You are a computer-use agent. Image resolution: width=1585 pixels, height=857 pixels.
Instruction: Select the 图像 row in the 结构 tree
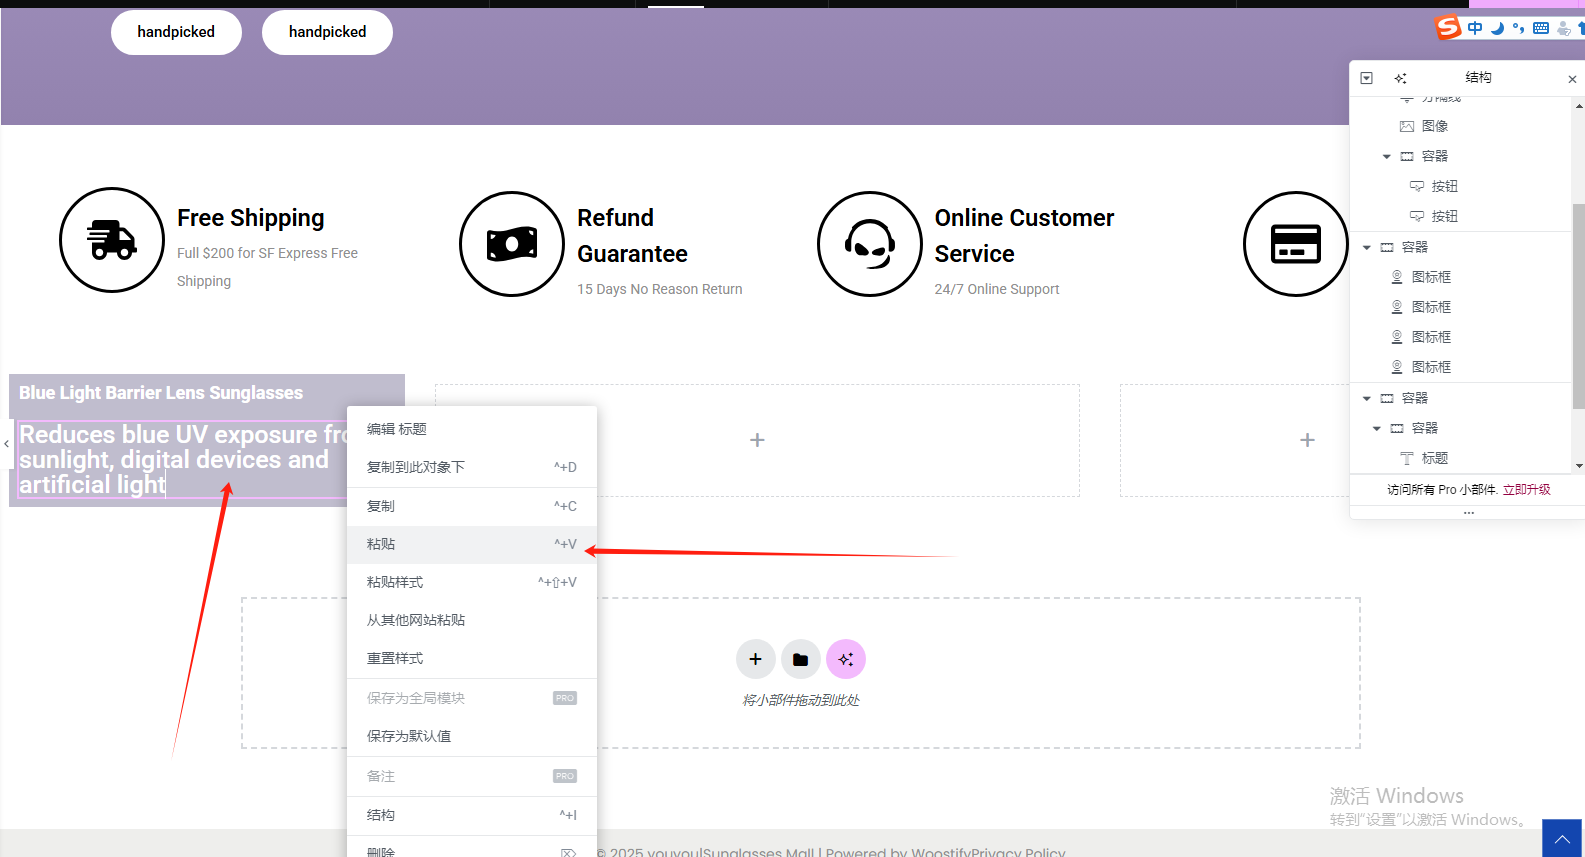pyautogui.click(x=1461, y=126)
